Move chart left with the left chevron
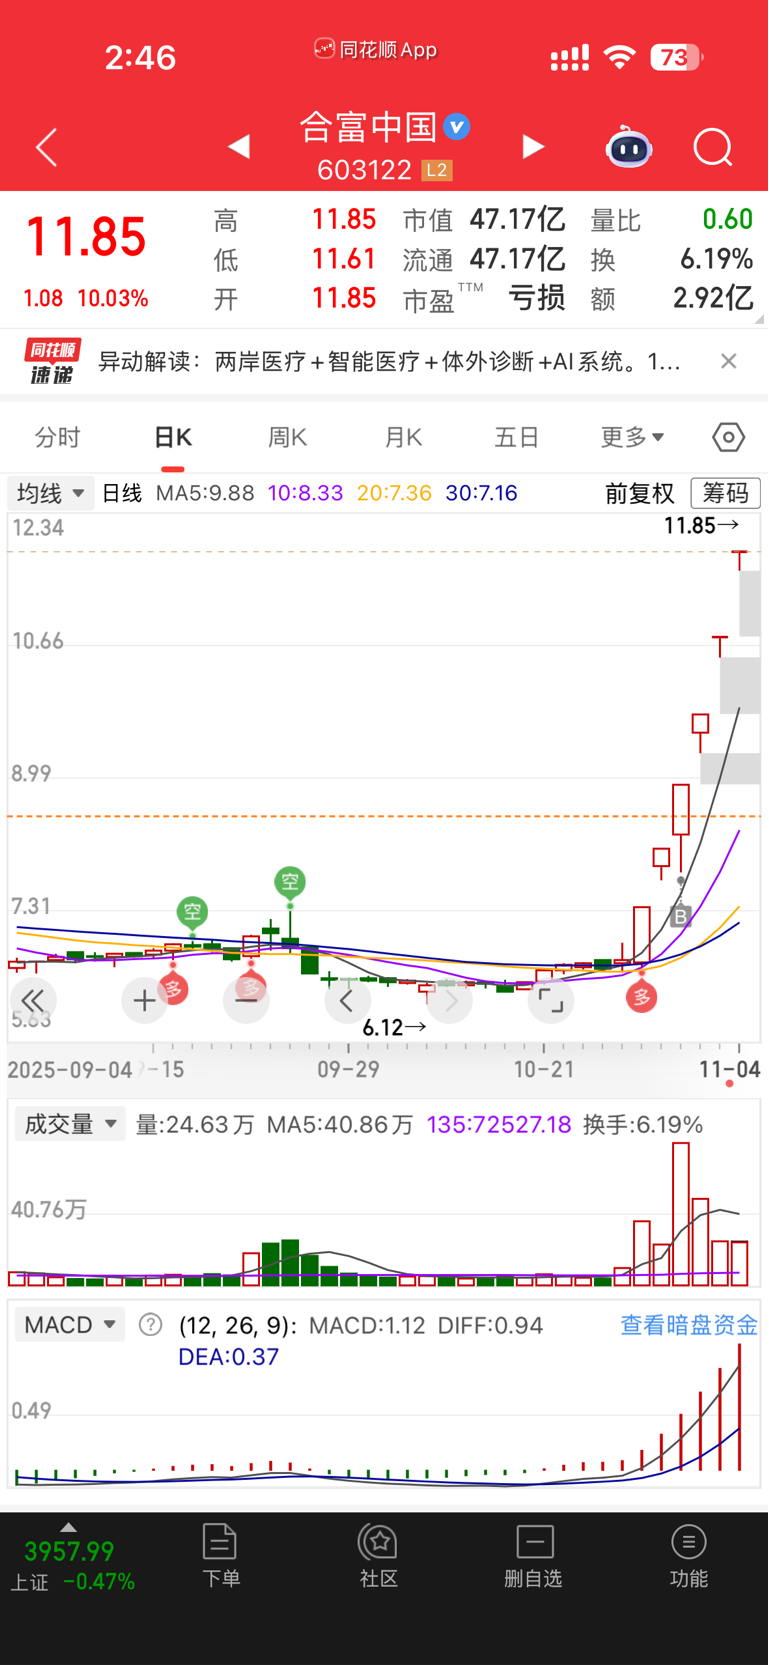 (x=347, y=1000)
